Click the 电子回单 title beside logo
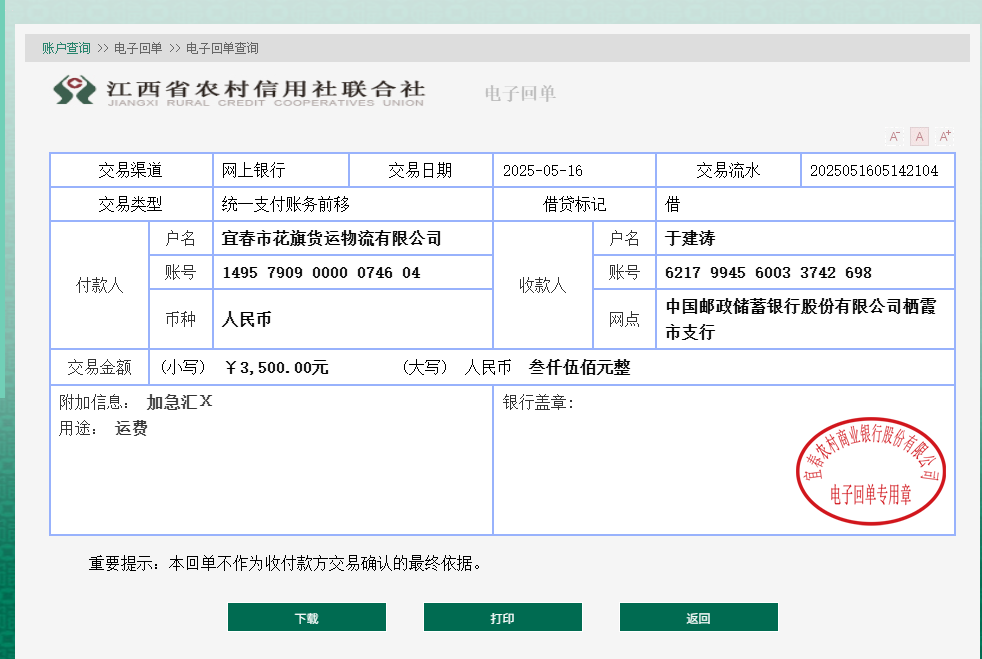Image resolution: width=982 pixels, height=659 pixels. point(520,93)
